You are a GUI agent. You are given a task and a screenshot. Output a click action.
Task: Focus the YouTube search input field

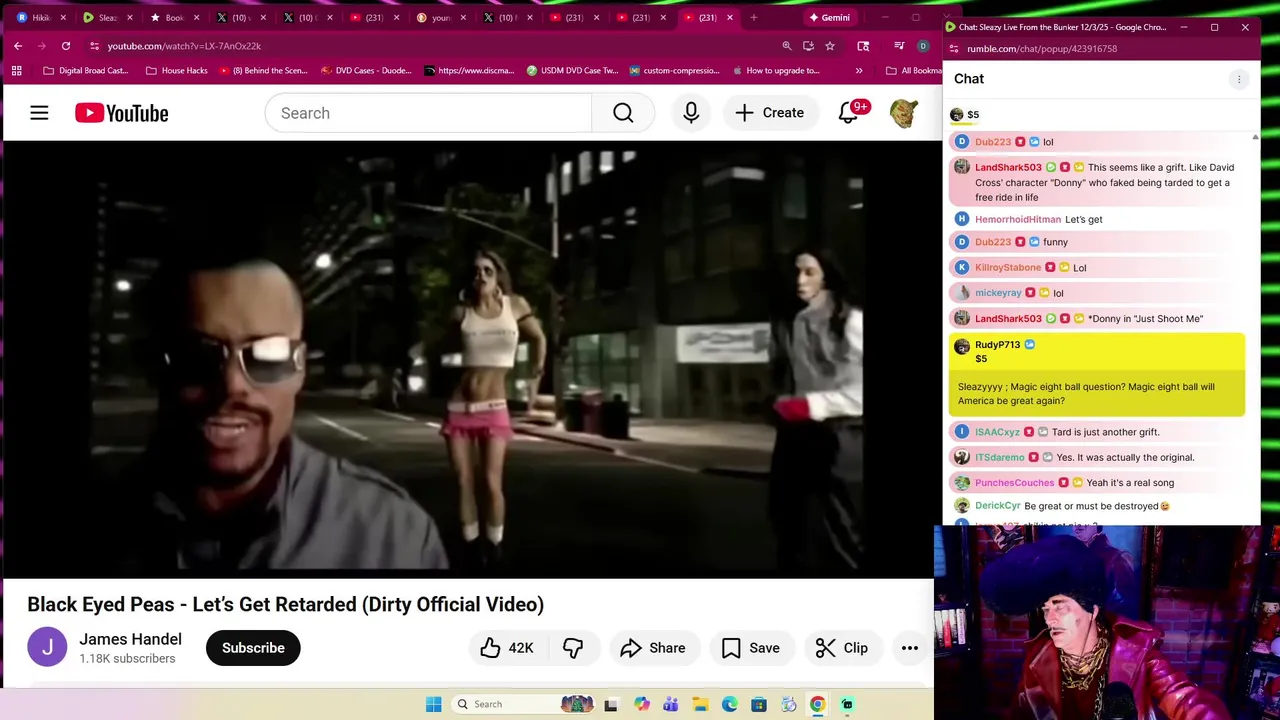[429, 113]
